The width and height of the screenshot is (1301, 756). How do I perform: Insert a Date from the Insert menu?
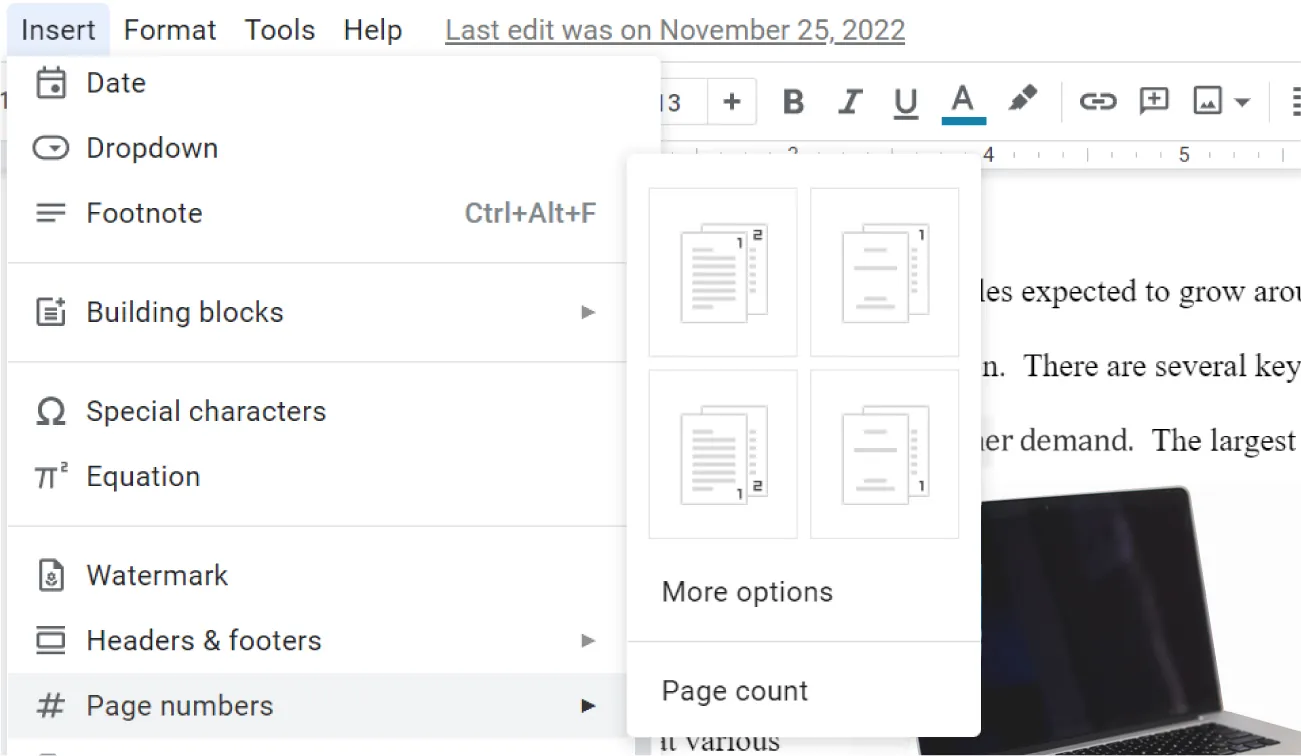[116, 83]
